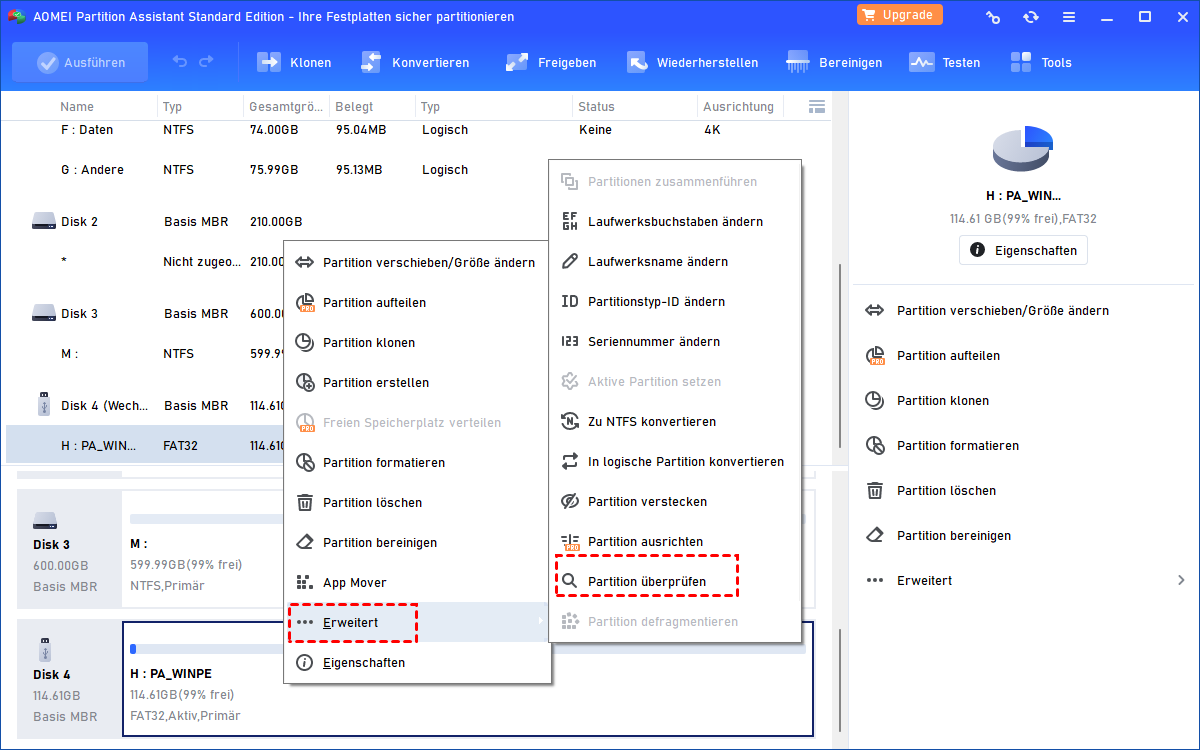Click the Ausführen apply button
The height and width of the screenshot is (750, 1200).
pyautogui.click(x=80, y=62)
